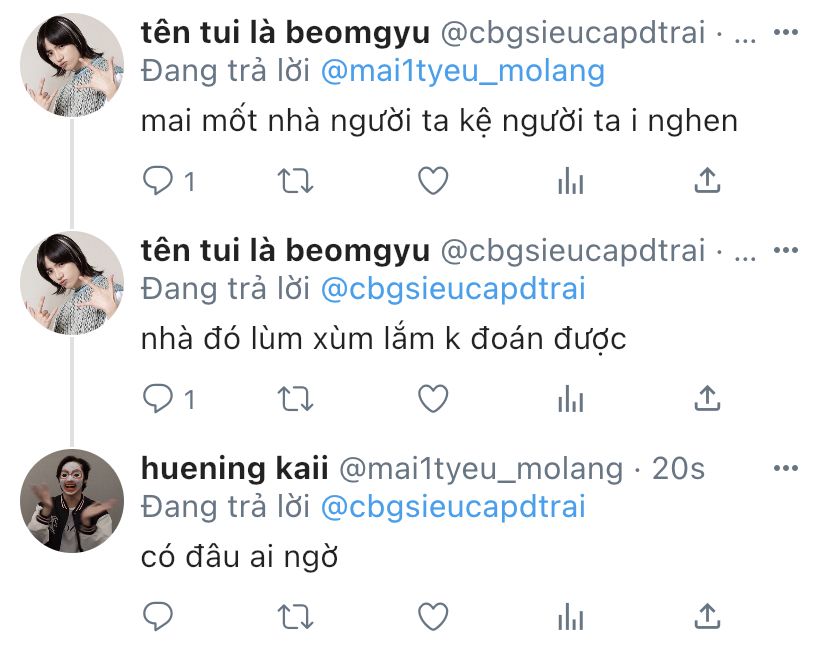Viewport: 828px width, 647px height.
Task: Like the "mai mốt nhà người ta" tweet
Action: tap(433, 181)
